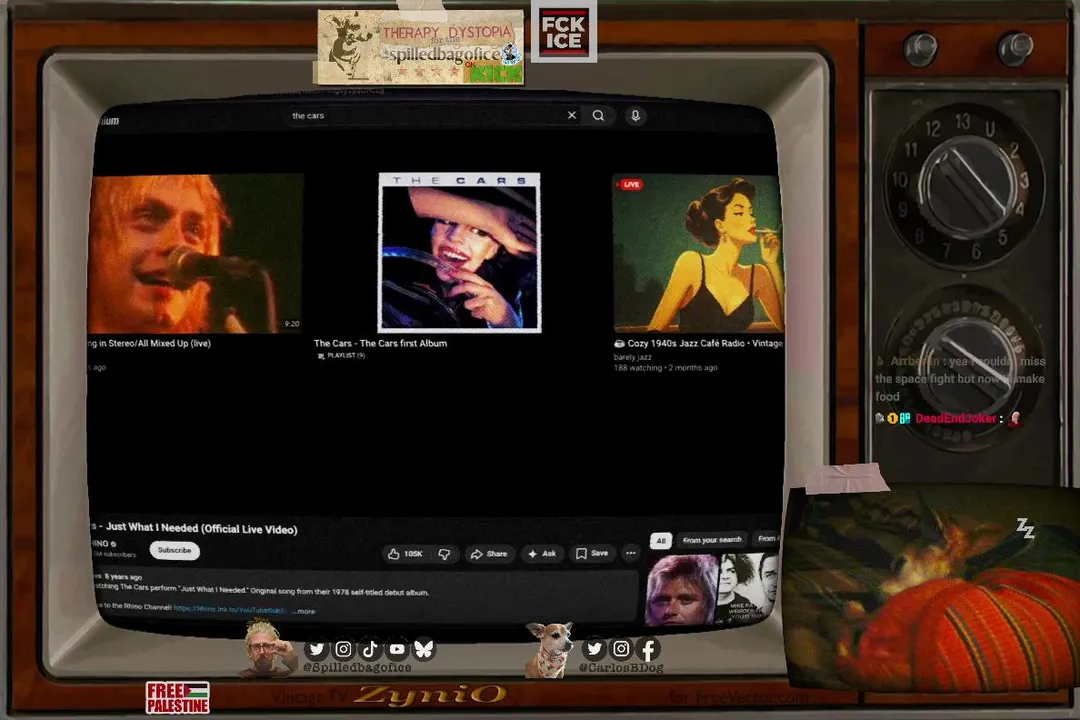This screenshot has height=720, width=1080.
Task: Click the Instagram icon beside @Spilledbagofice
Action: click(343, 649)
